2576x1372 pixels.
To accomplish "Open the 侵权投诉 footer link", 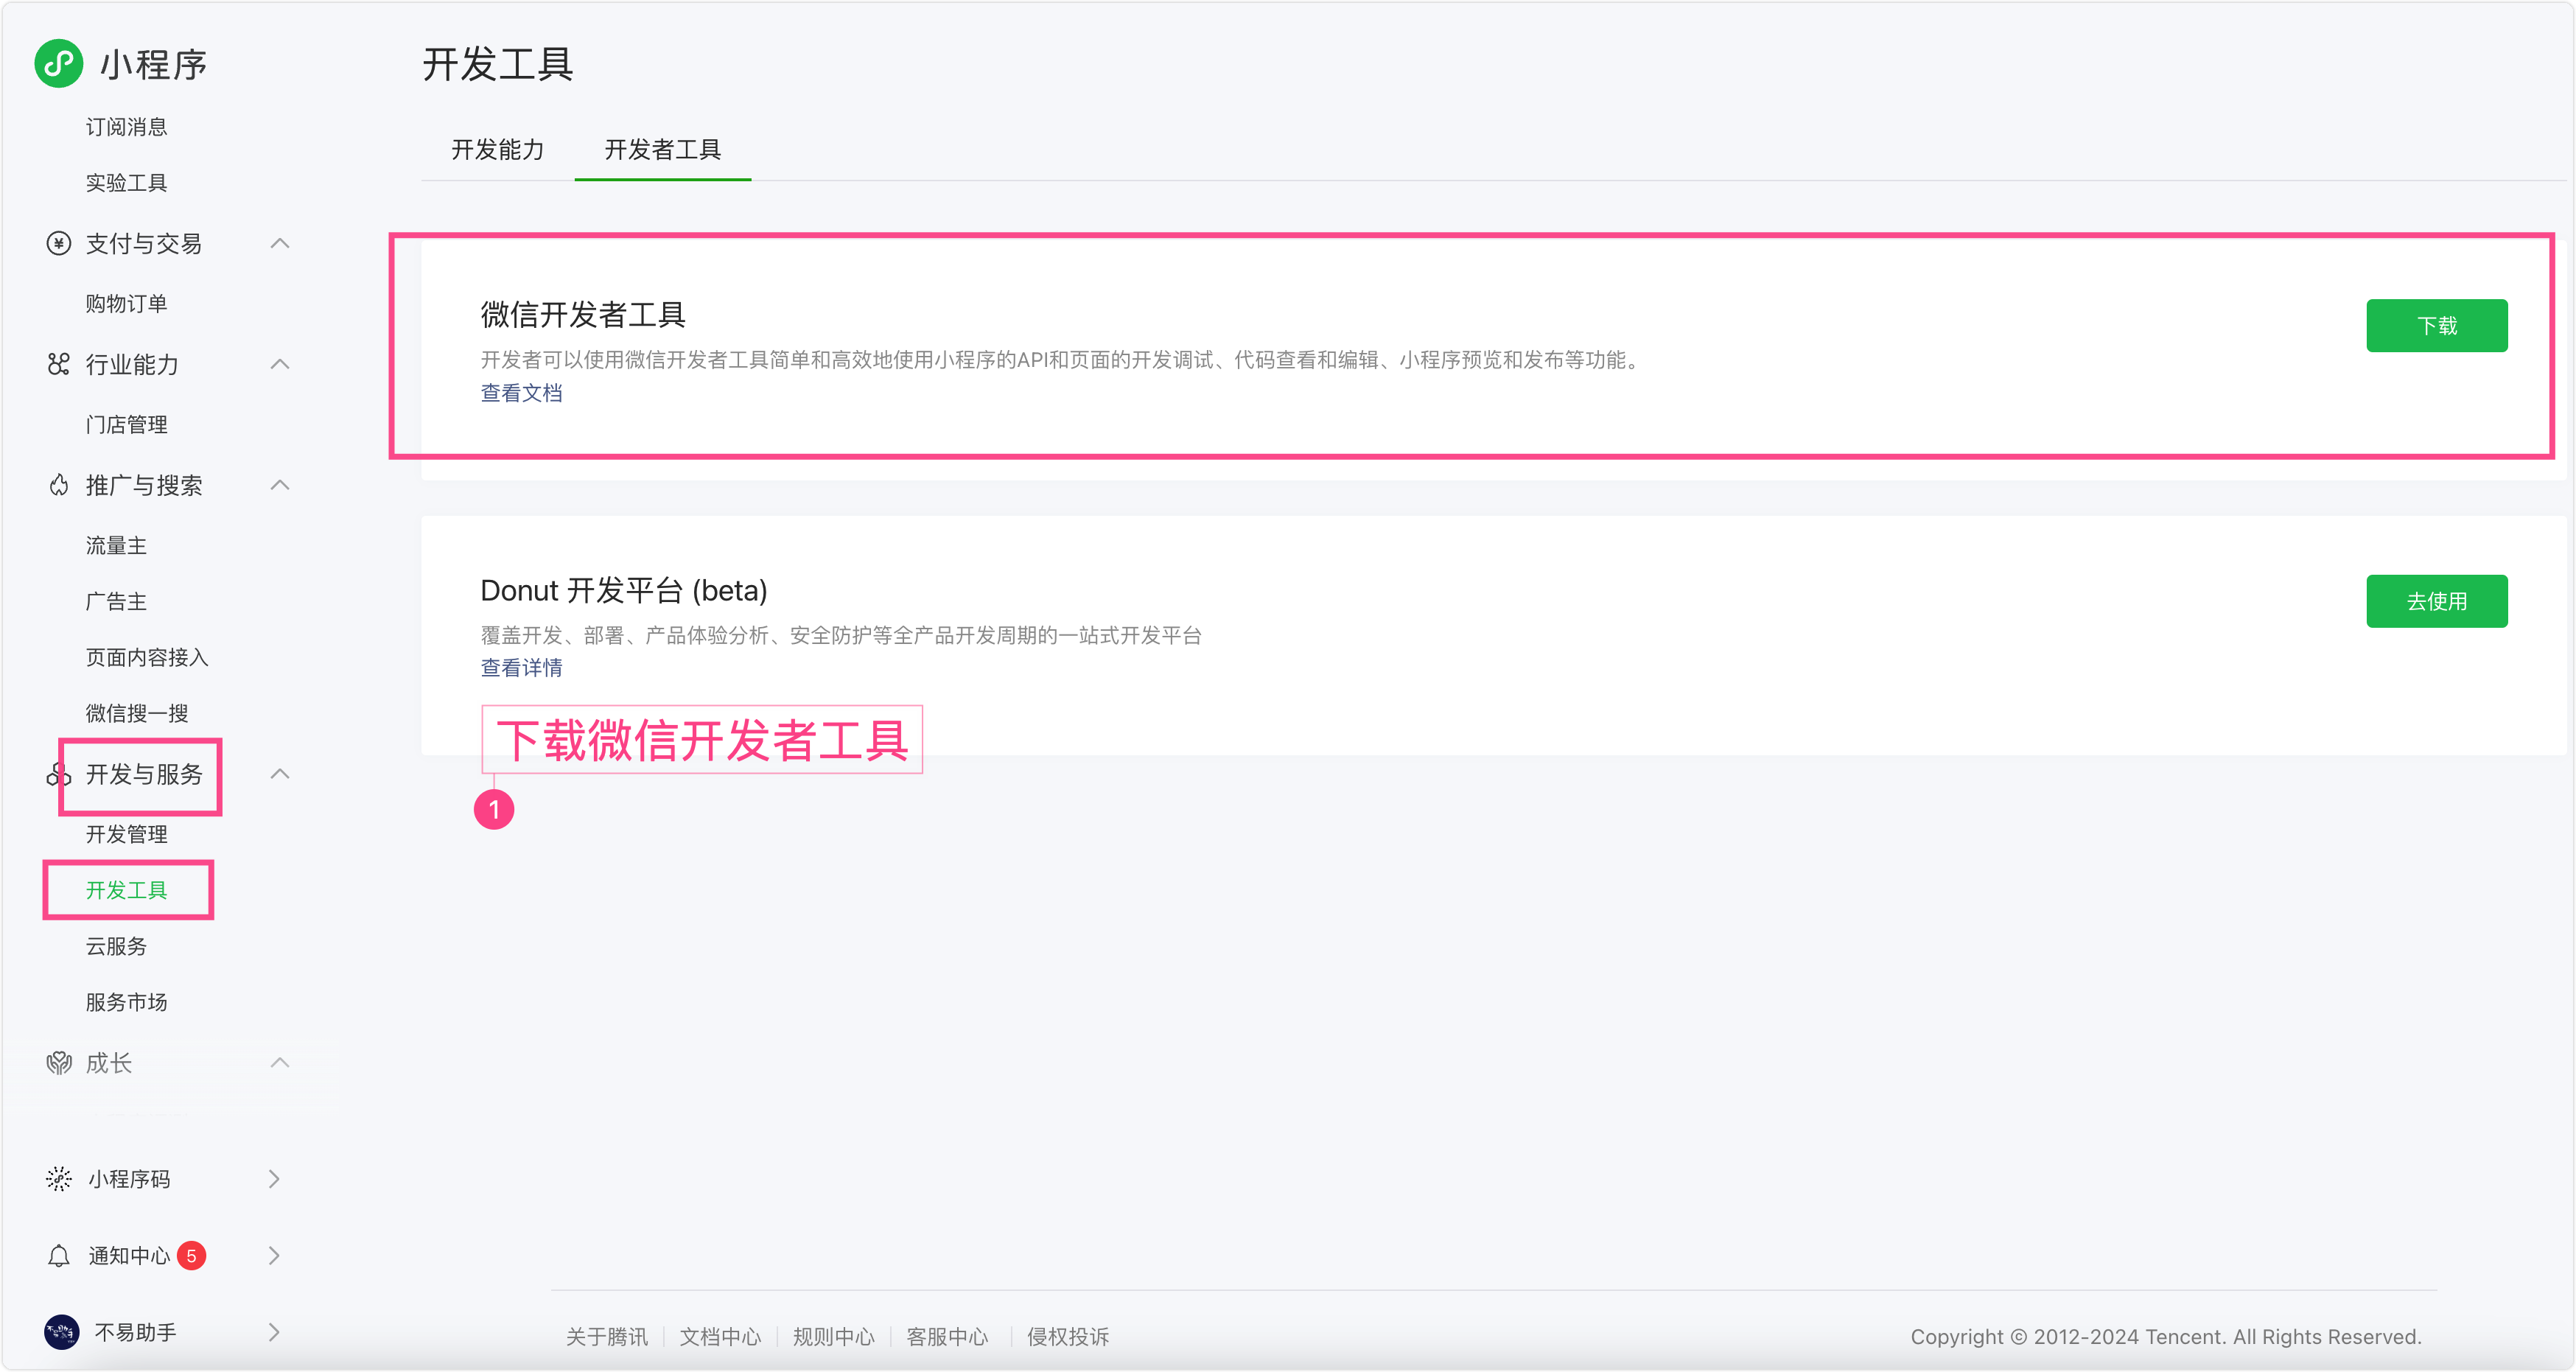I will pyautogui.click(x=1068, y=1337).
